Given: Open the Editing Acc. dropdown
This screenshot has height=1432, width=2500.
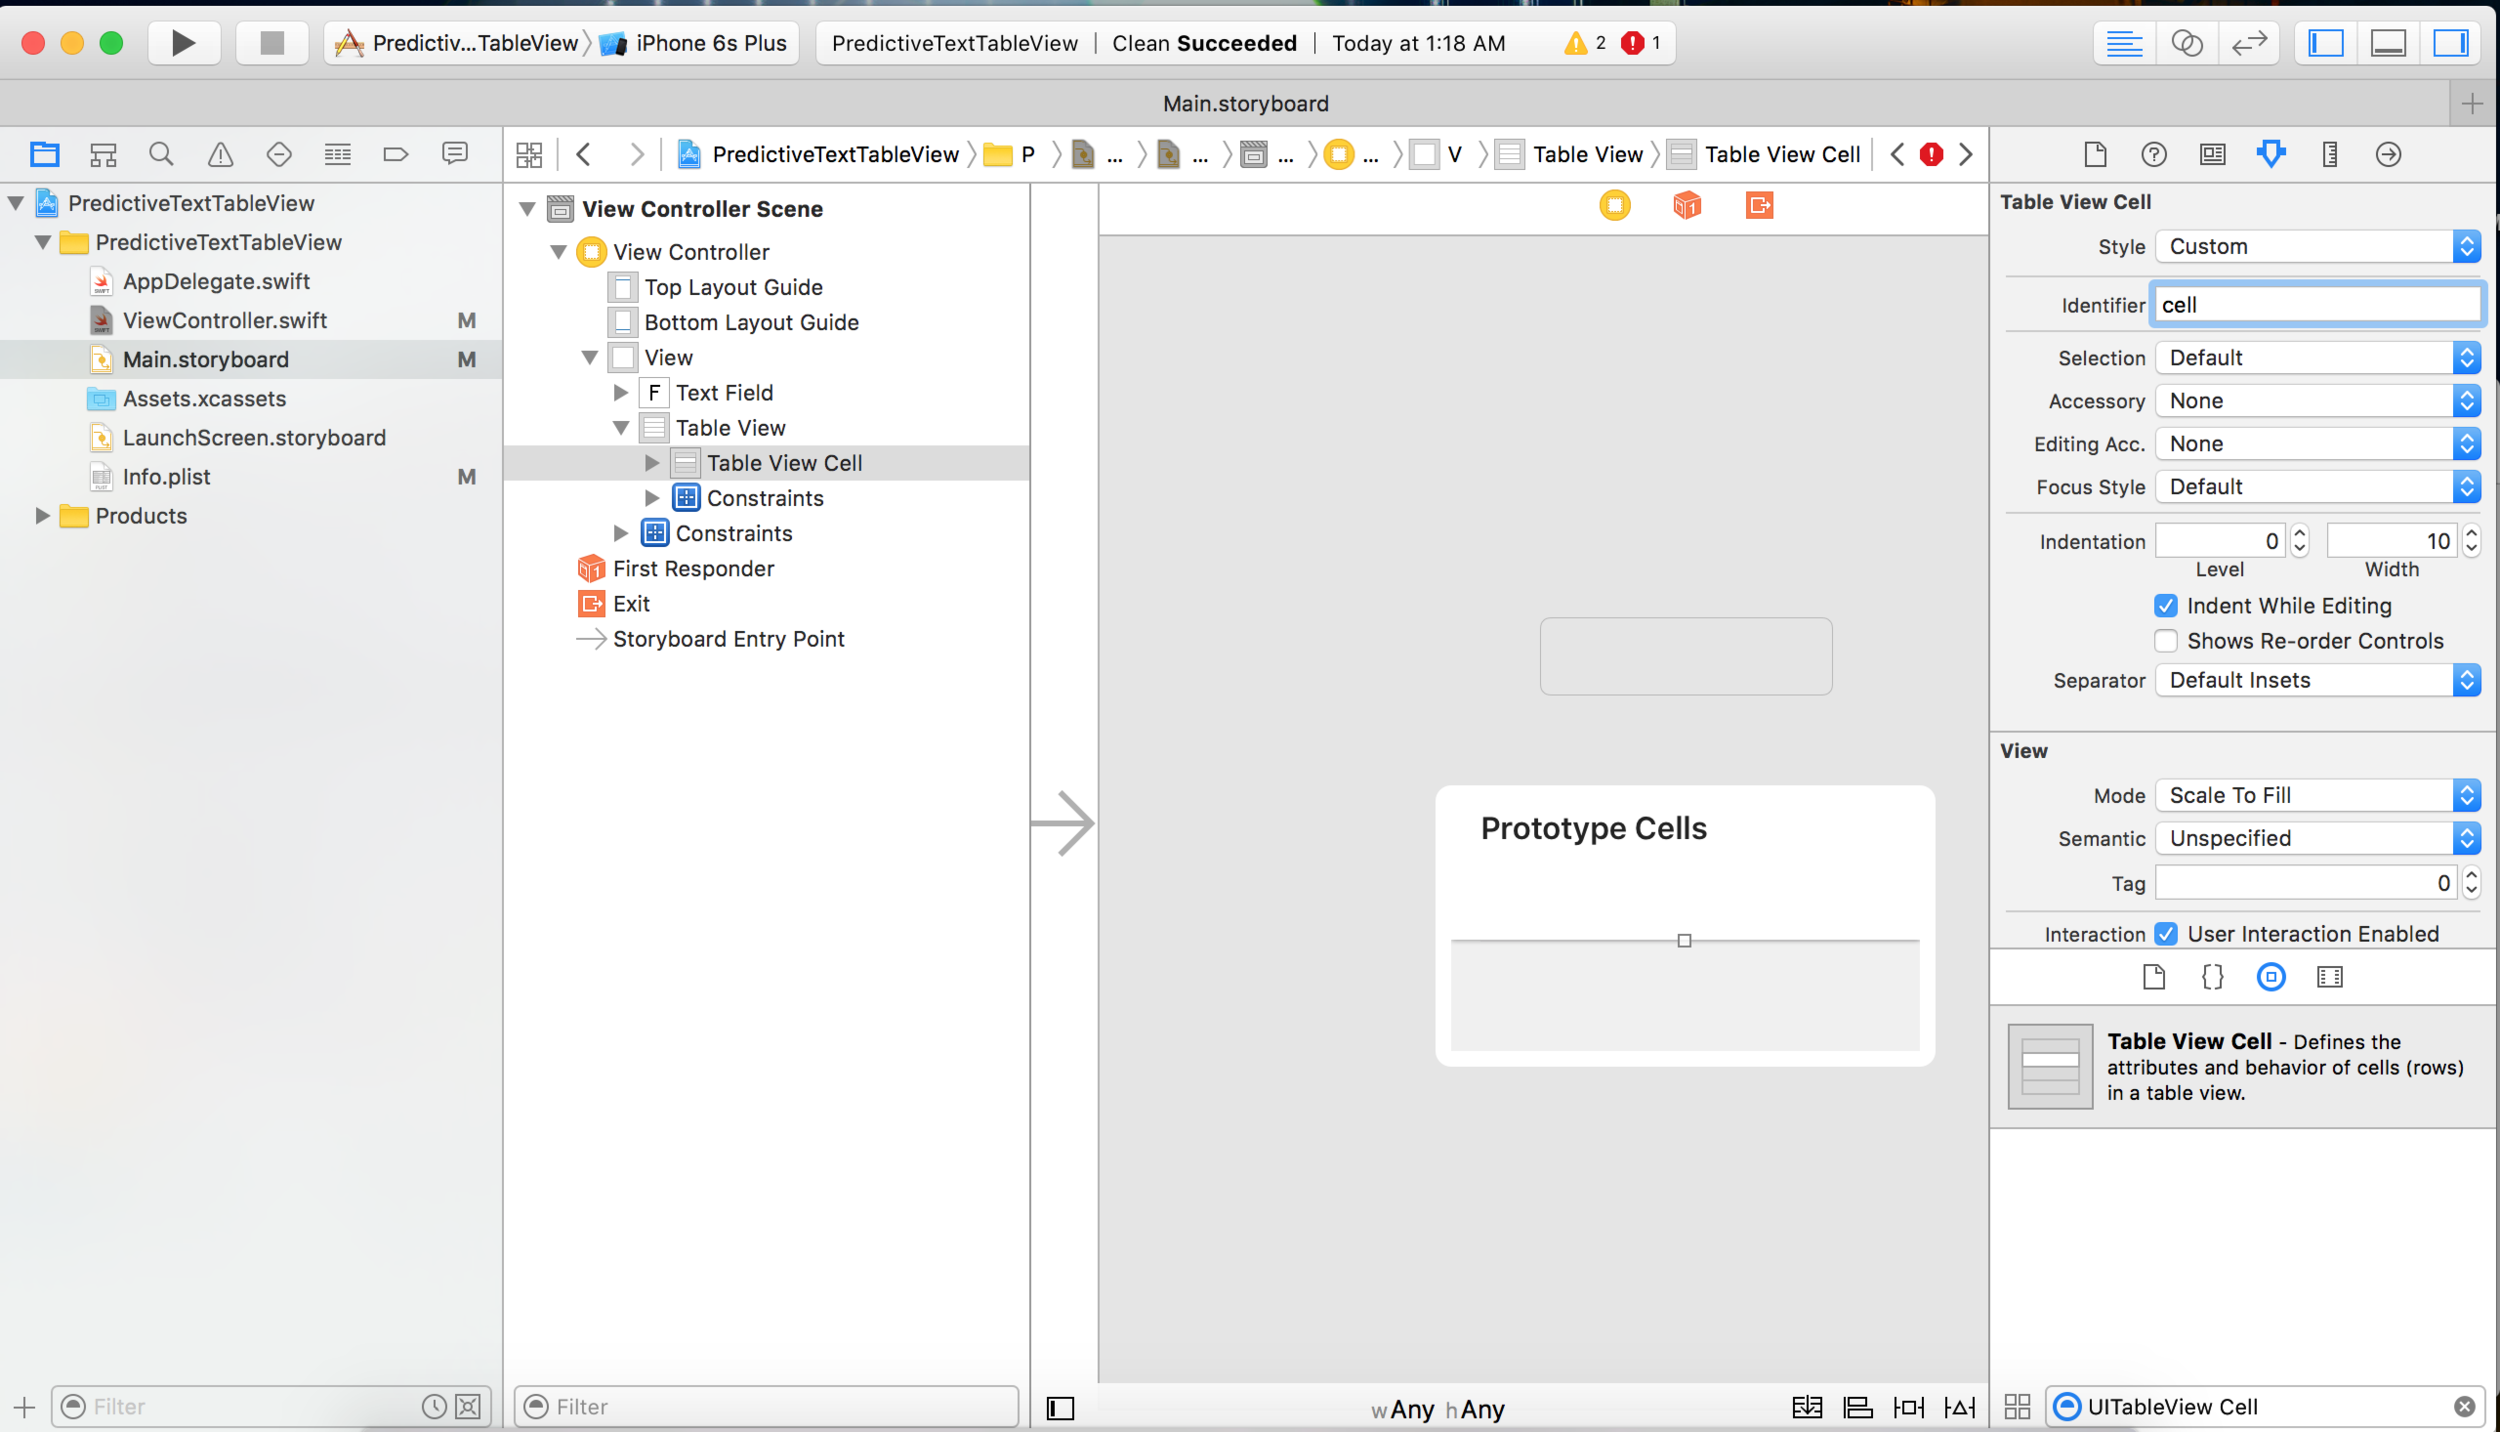Looking at the screenshot, I should (2317, 443).
